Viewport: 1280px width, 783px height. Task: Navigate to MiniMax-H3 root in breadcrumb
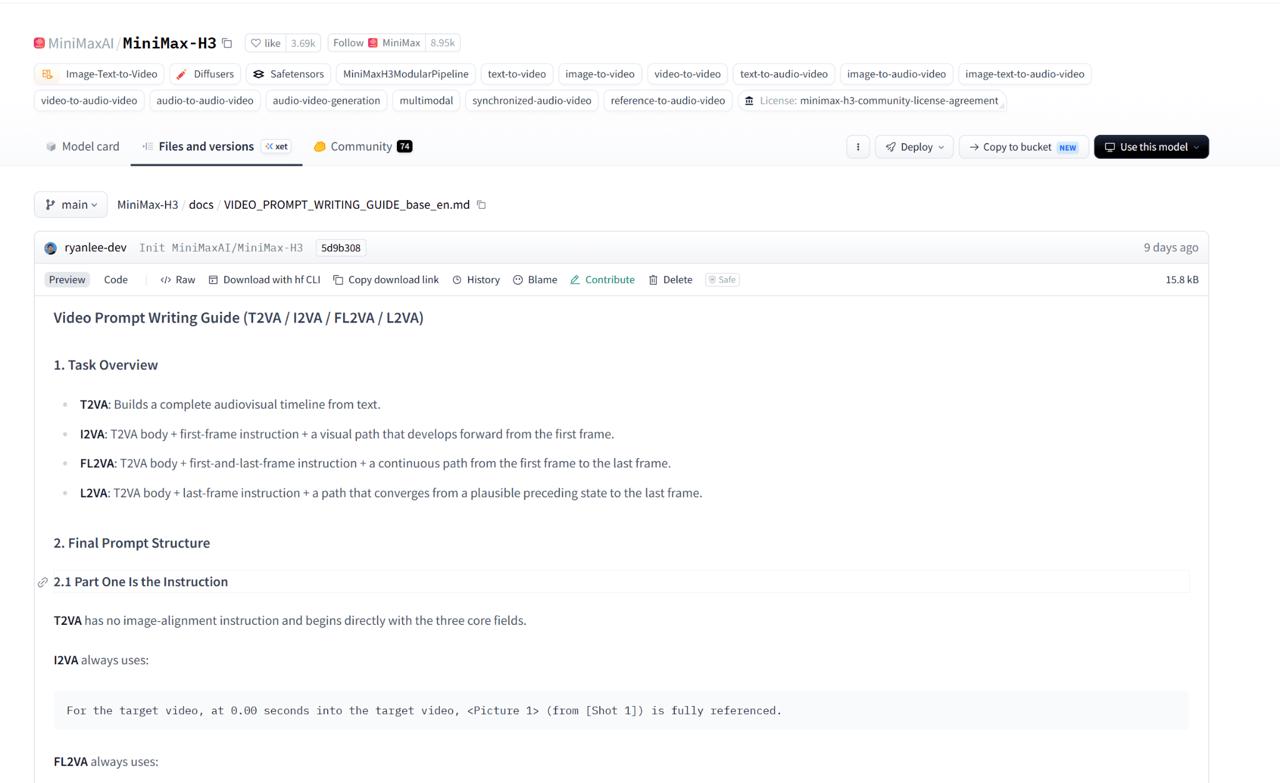click(x=147, y=205)
